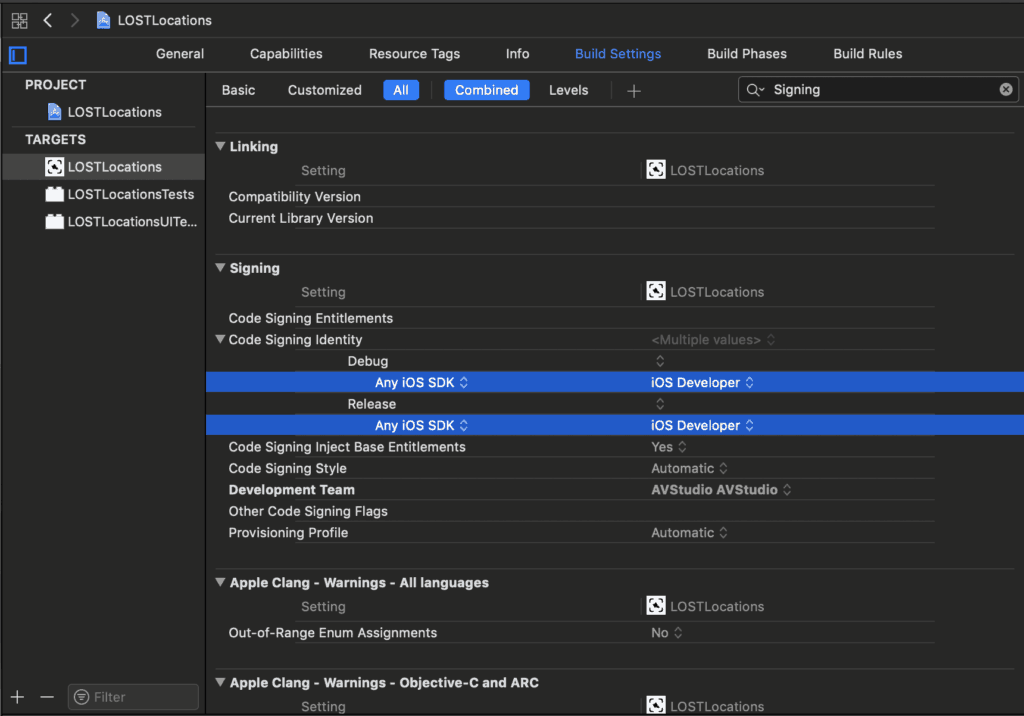This screenshot has height=716, width=1024.
Task: Open Code Signing Identity multiple values popup
Action: click(712, 340)
